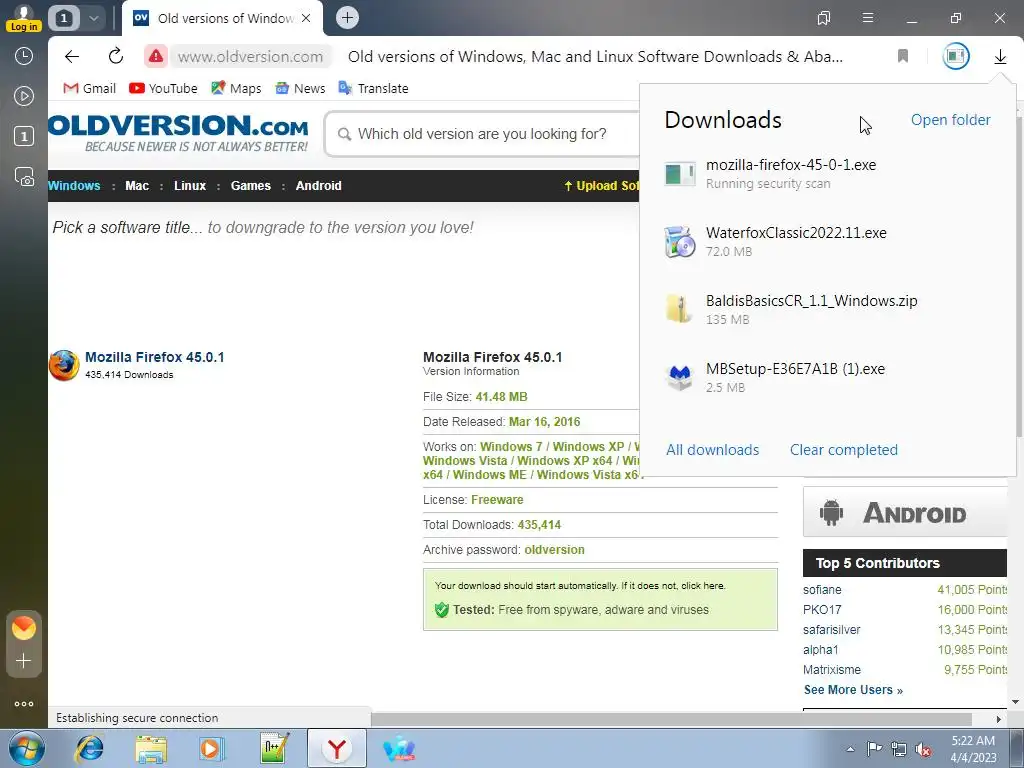Open the video play icon in sidebar
This screenshot has height=768, width=1024.
click(24, 97)
